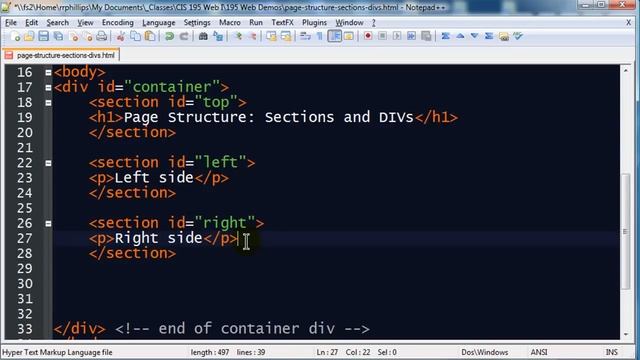Toggle the Indent Guide icon
Screen dimensions: 640x360
[335, 37]
